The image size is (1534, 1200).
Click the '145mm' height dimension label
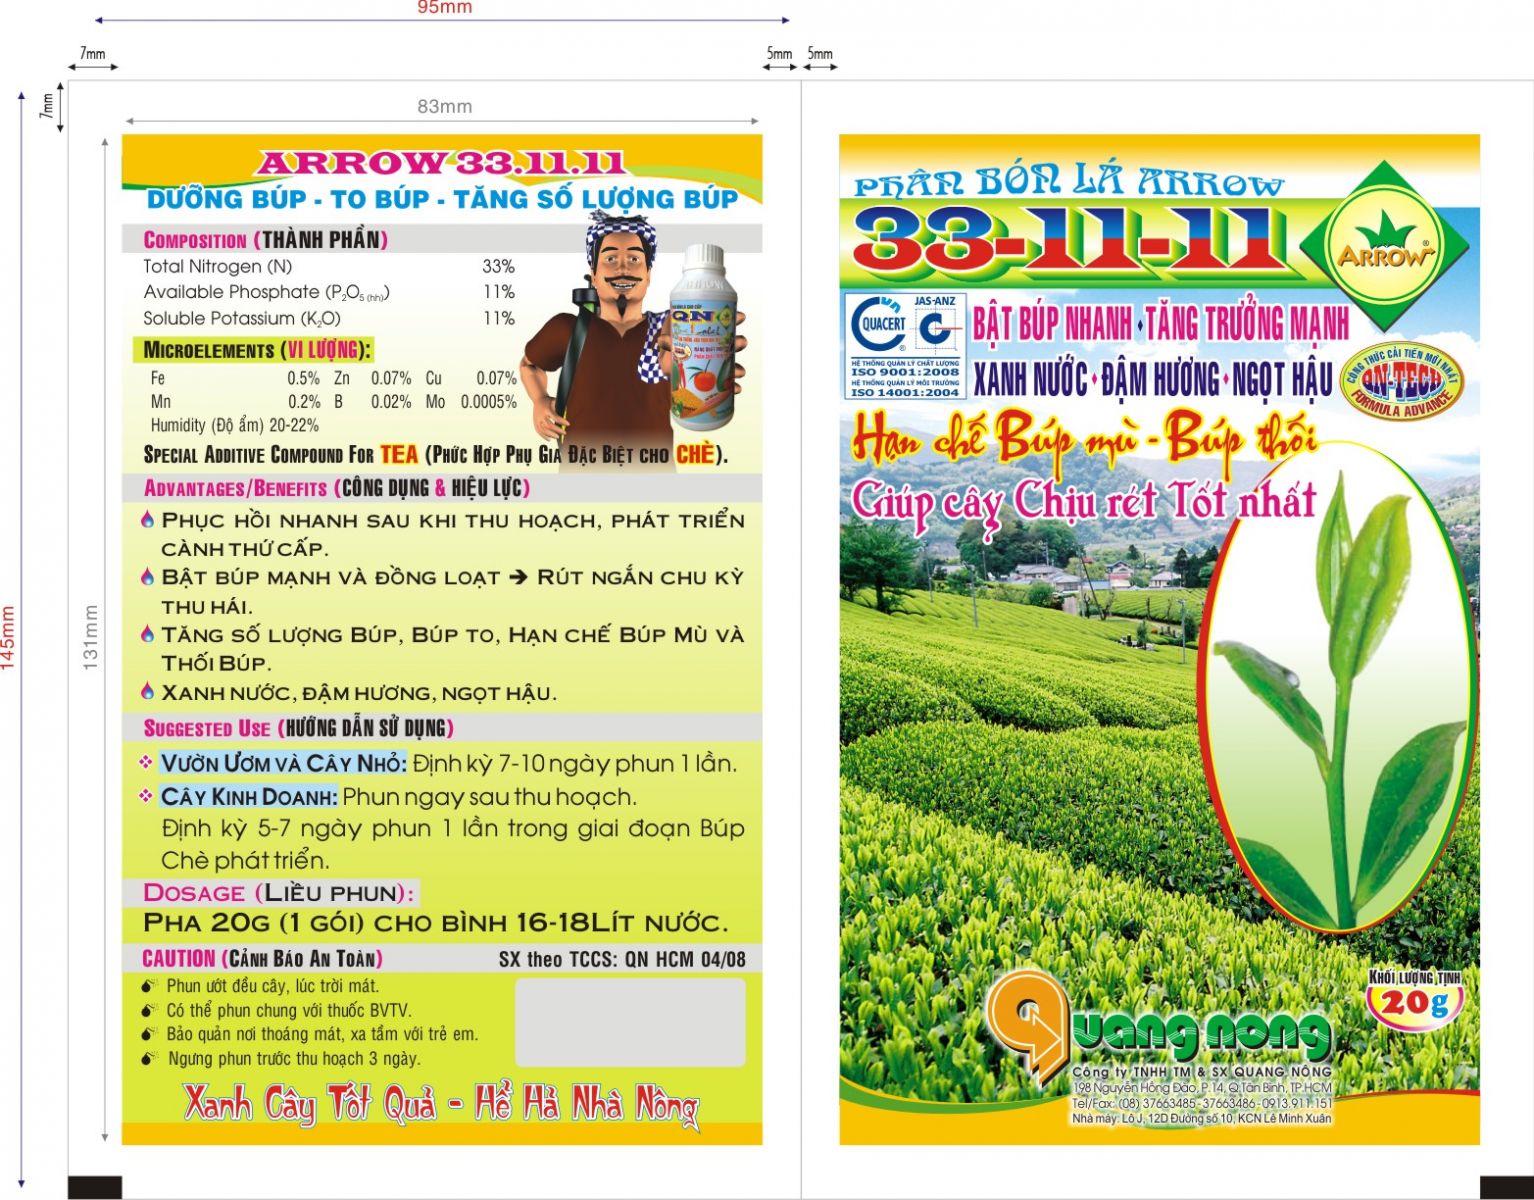(8, 637)
